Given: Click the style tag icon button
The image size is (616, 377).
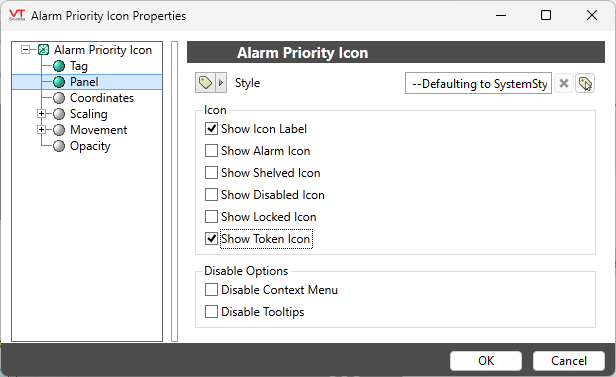Looking at the screenshot, I should pyautogui.click(x=205, y=83).
